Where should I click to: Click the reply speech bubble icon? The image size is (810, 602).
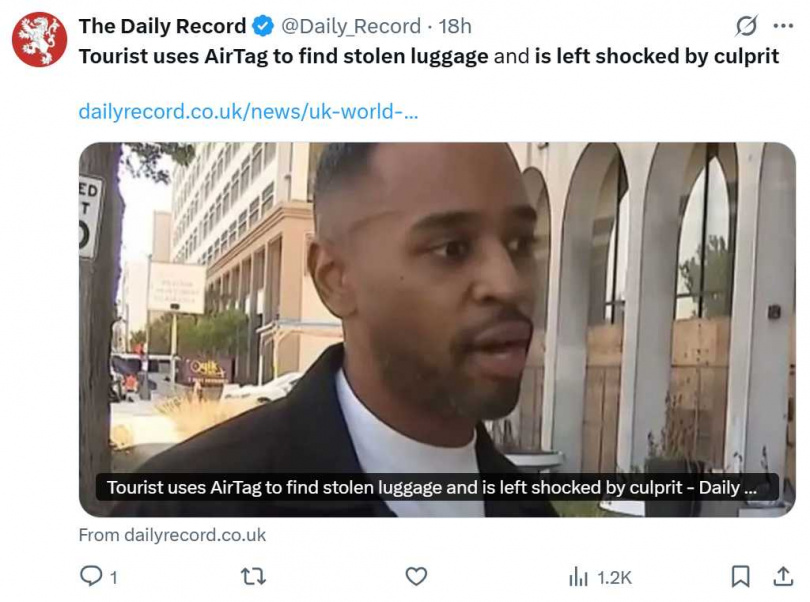[91, 576]
